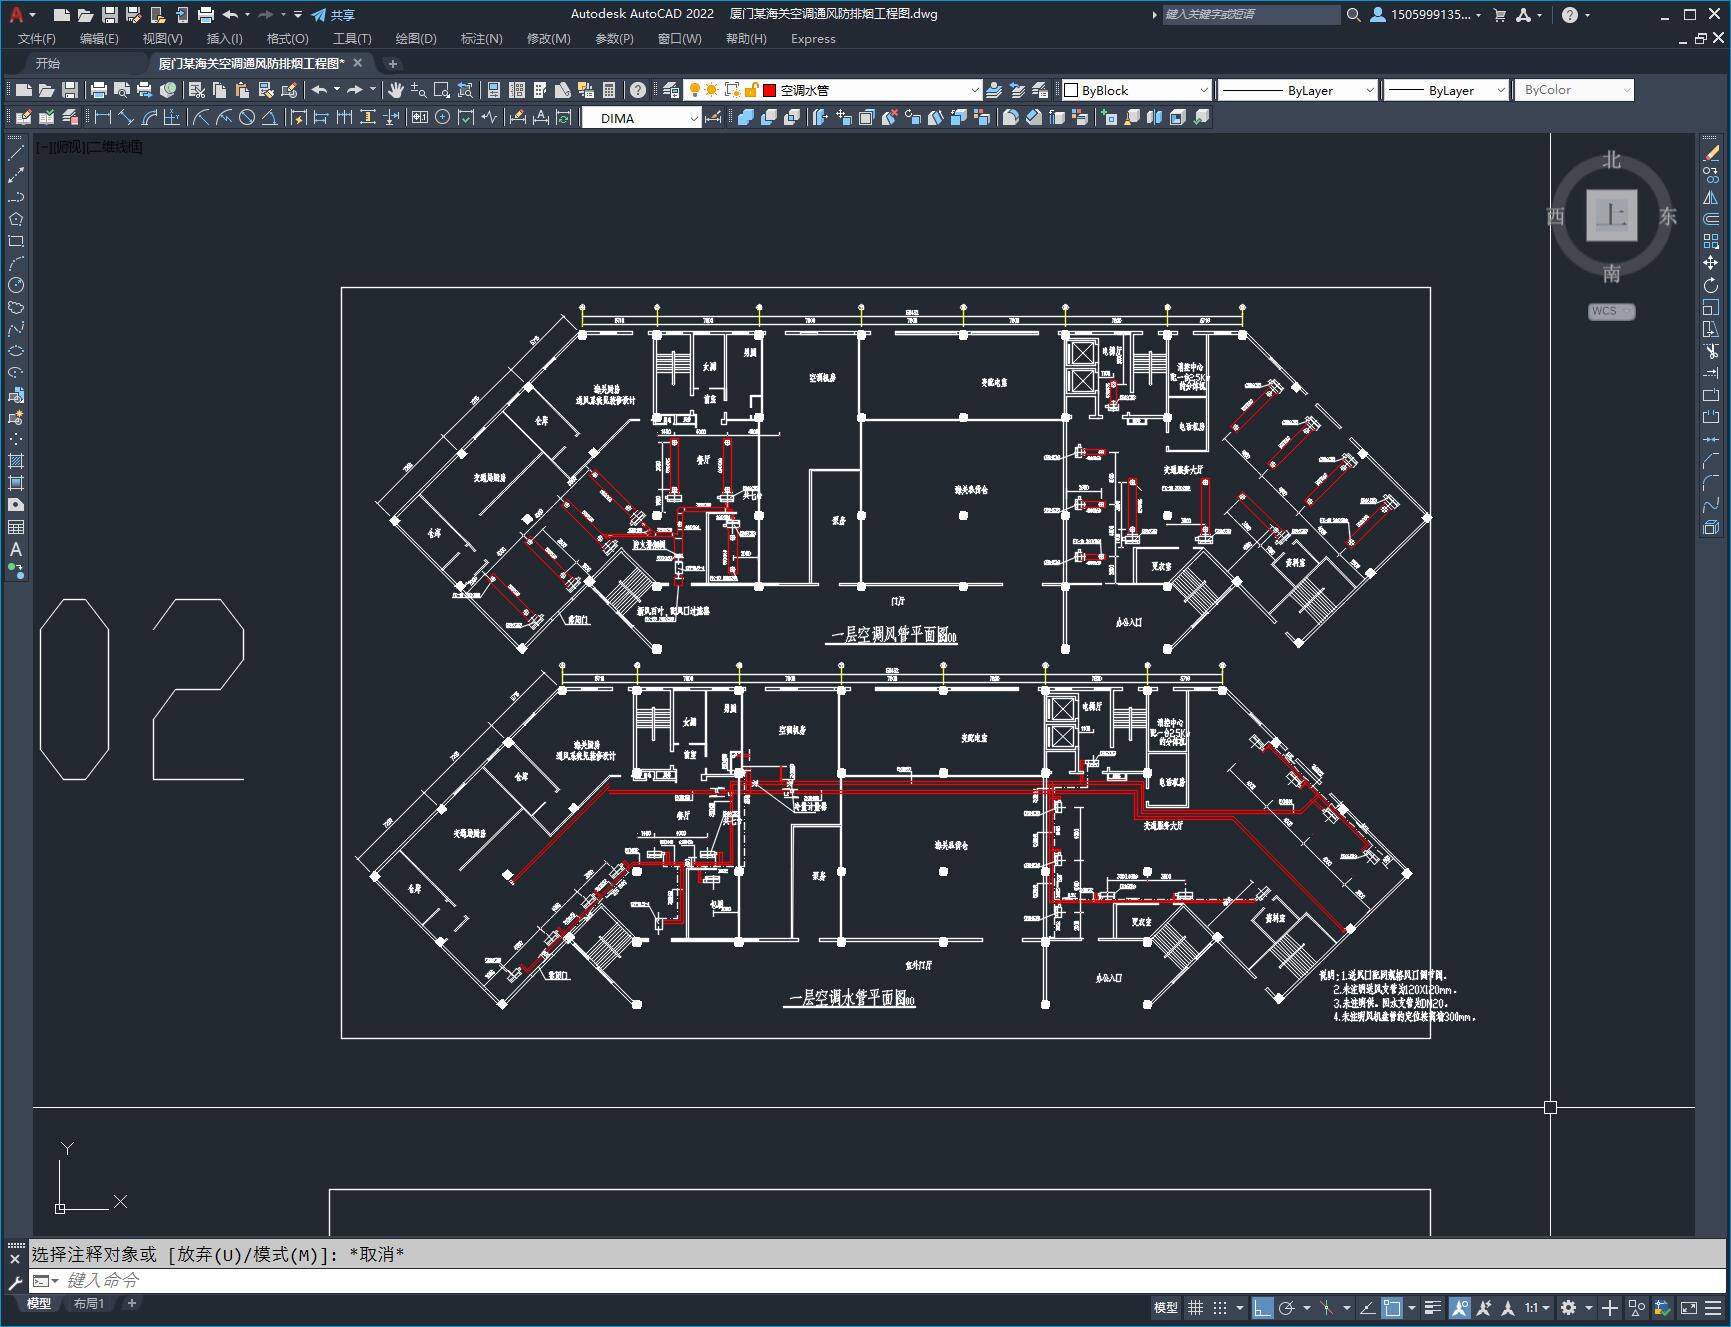The image size is (1731, 1327).
Task: Toggle lineweight display in the status bar
Action: click(1433, 1308)
